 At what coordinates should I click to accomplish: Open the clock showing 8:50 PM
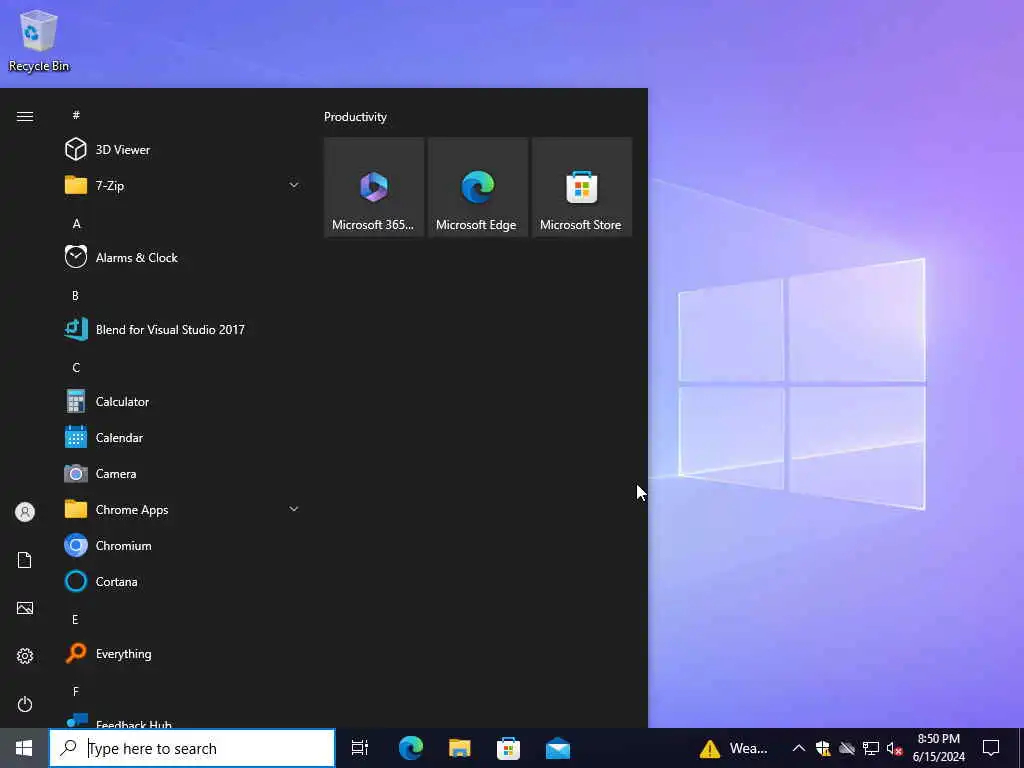[x=938, y=748]
